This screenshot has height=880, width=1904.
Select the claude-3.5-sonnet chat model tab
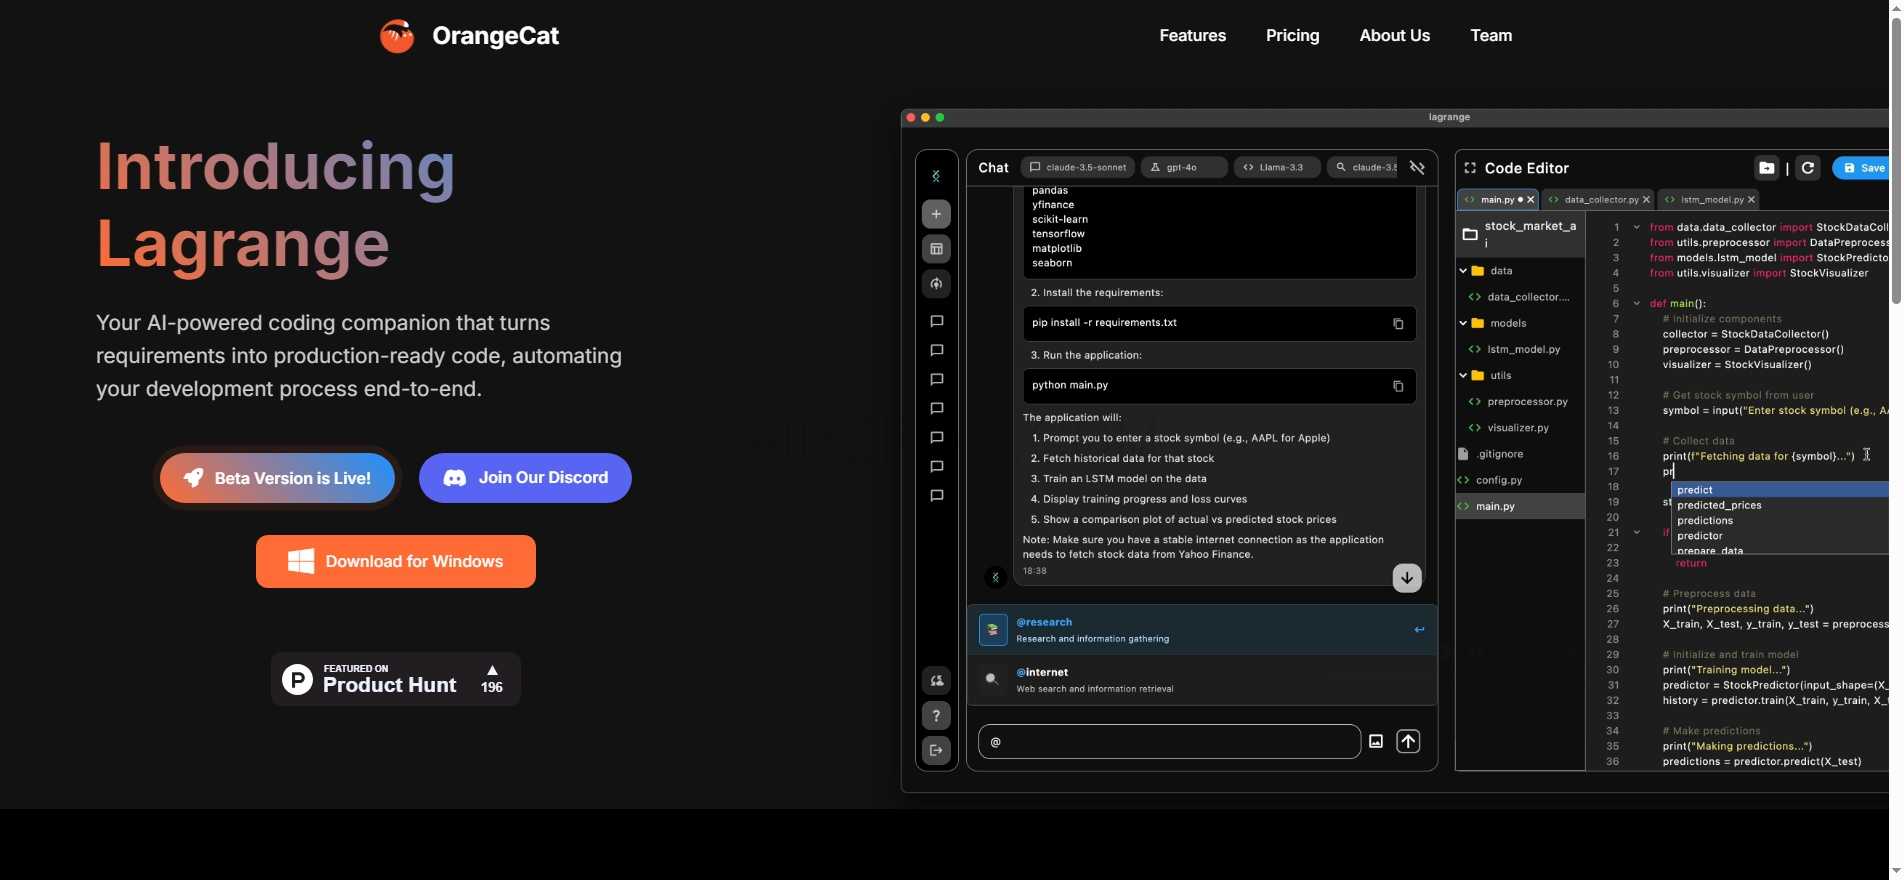1078,167
